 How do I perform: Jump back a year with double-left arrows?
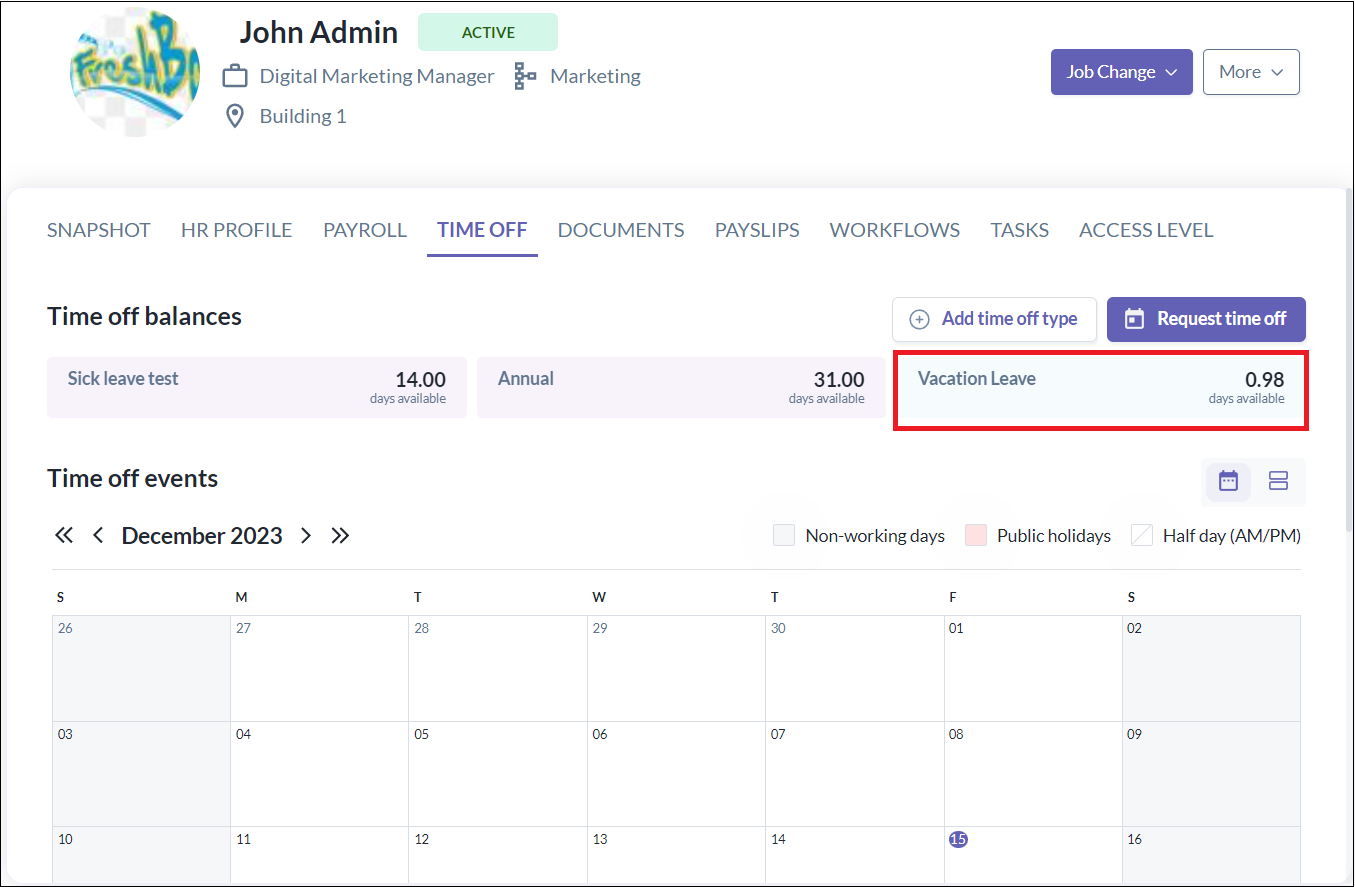click(64, 535)
